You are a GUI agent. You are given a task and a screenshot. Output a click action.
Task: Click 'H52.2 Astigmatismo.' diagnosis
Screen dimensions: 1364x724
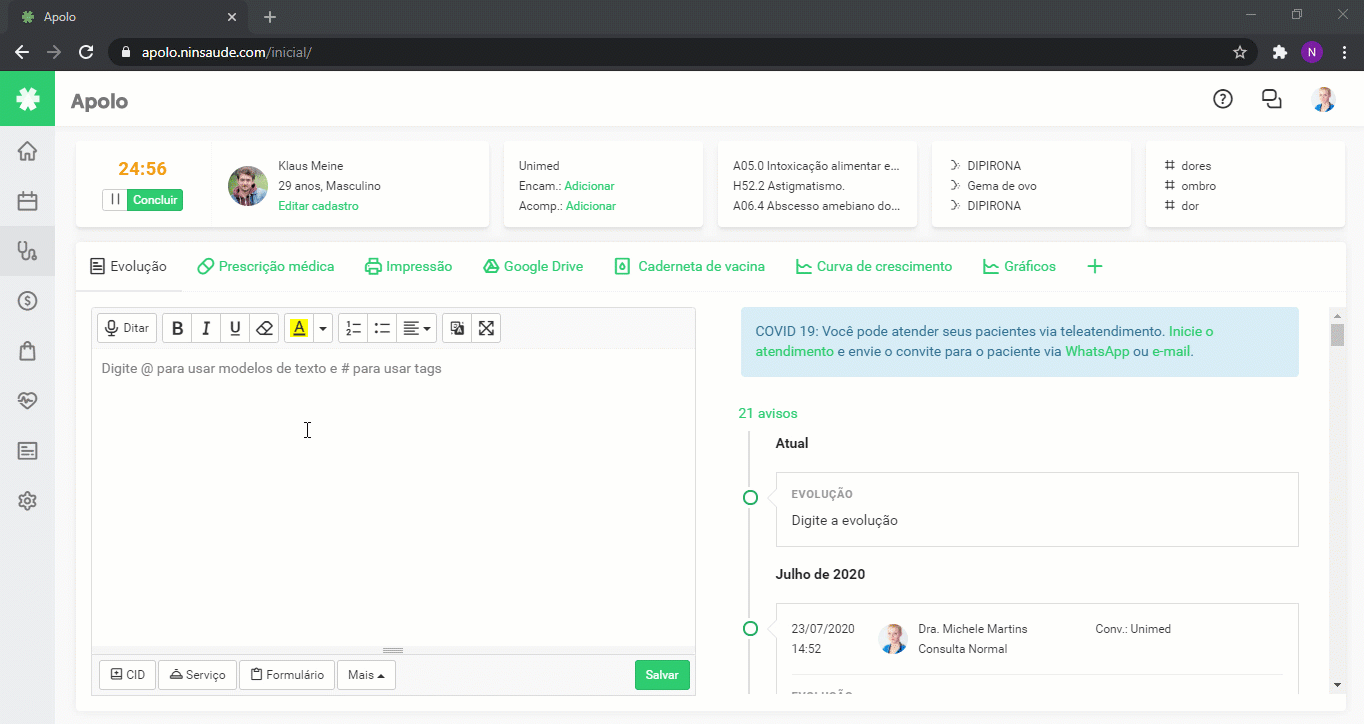[789, 186]
